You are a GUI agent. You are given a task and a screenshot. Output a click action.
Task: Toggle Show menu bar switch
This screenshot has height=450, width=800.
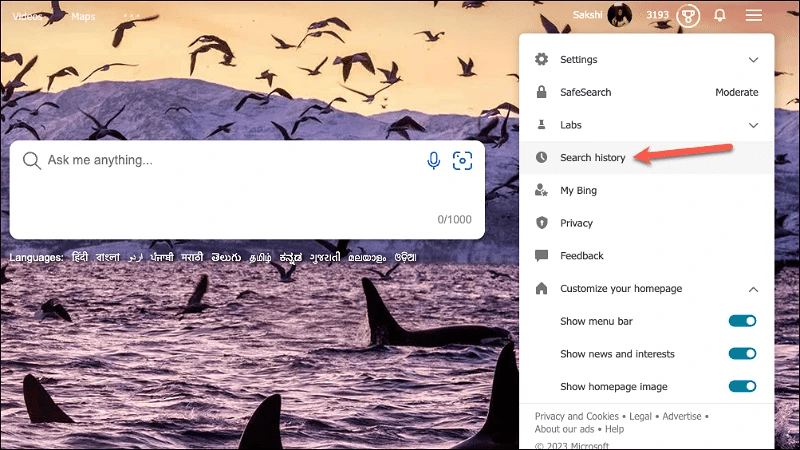click(x=742, y=321)
